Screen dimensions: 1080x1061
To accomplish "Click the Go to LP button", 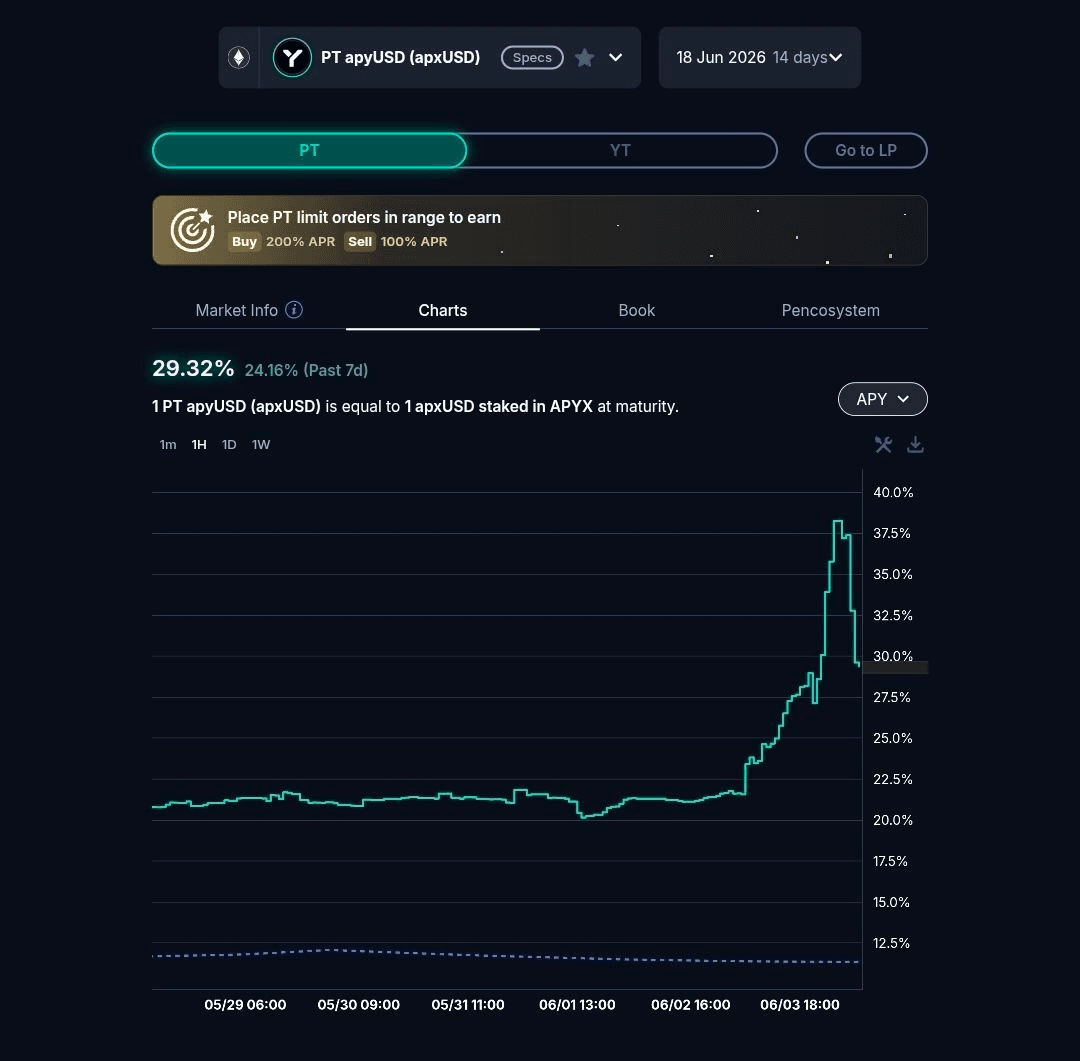I will (x=866, y=150).
